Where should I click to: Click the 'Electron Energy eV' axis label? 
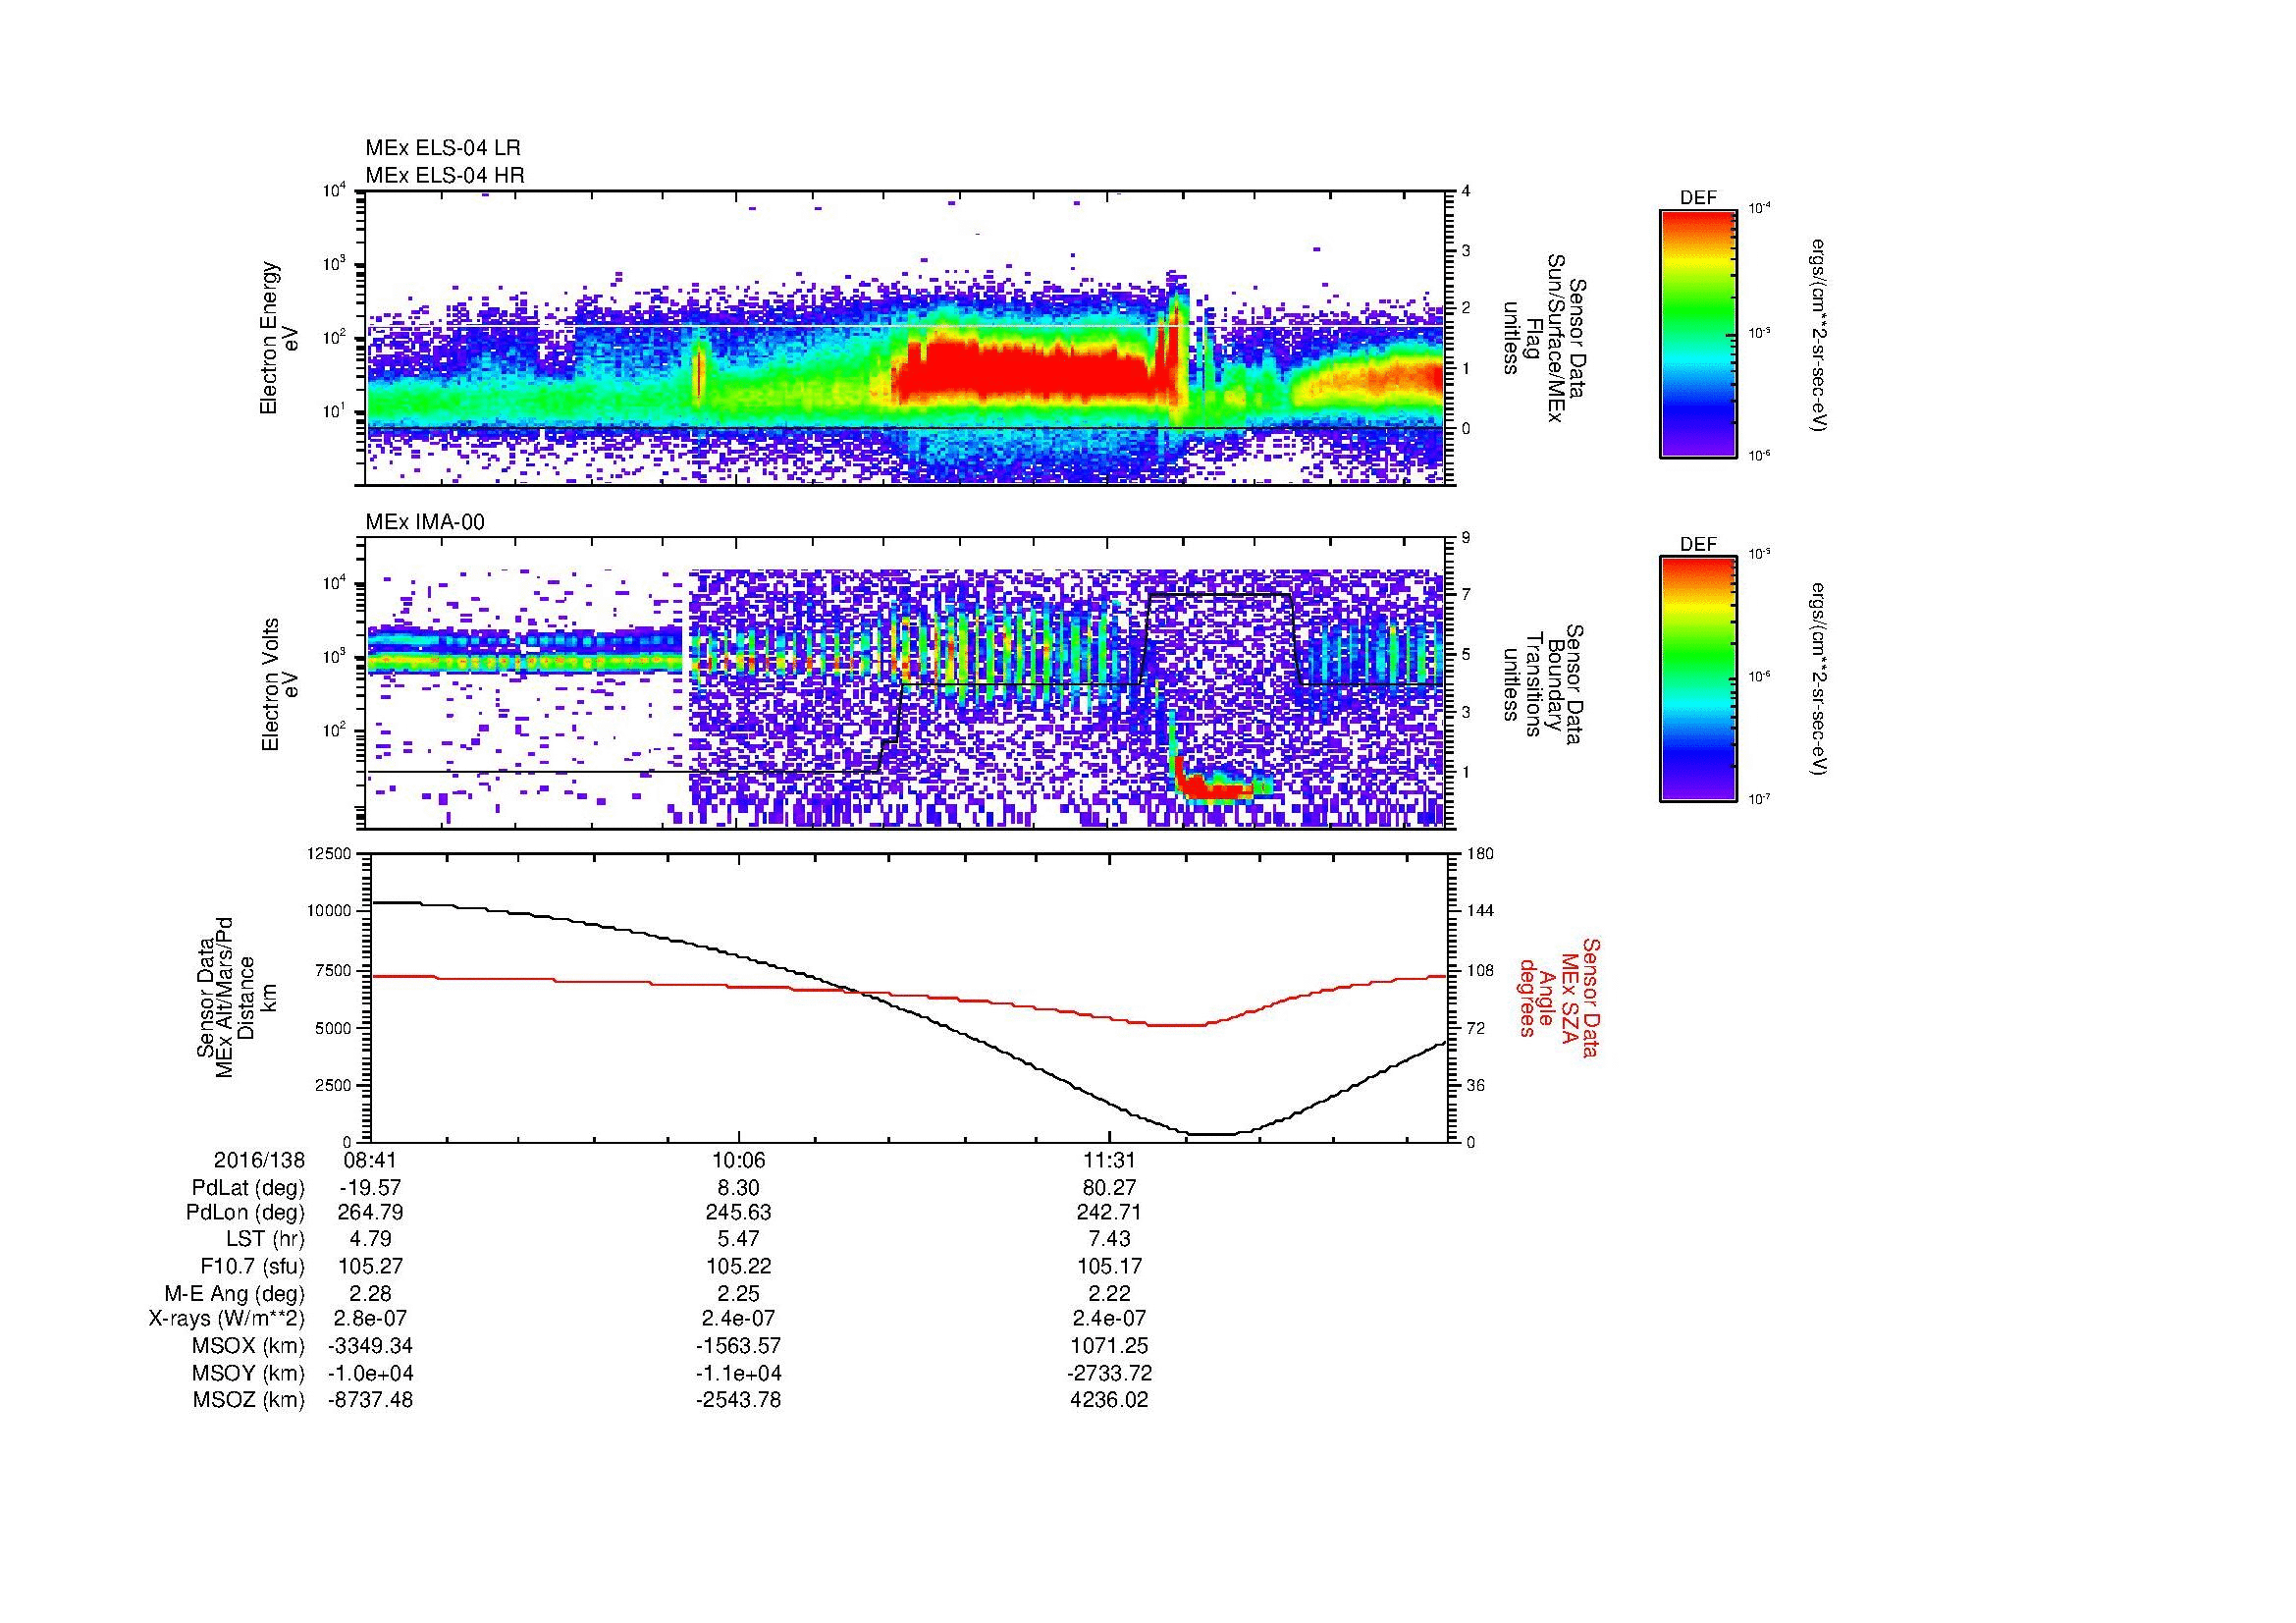point(279,338)
